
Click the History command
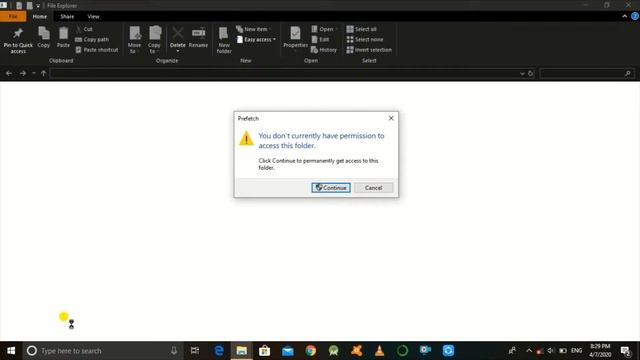pos(324,50)
